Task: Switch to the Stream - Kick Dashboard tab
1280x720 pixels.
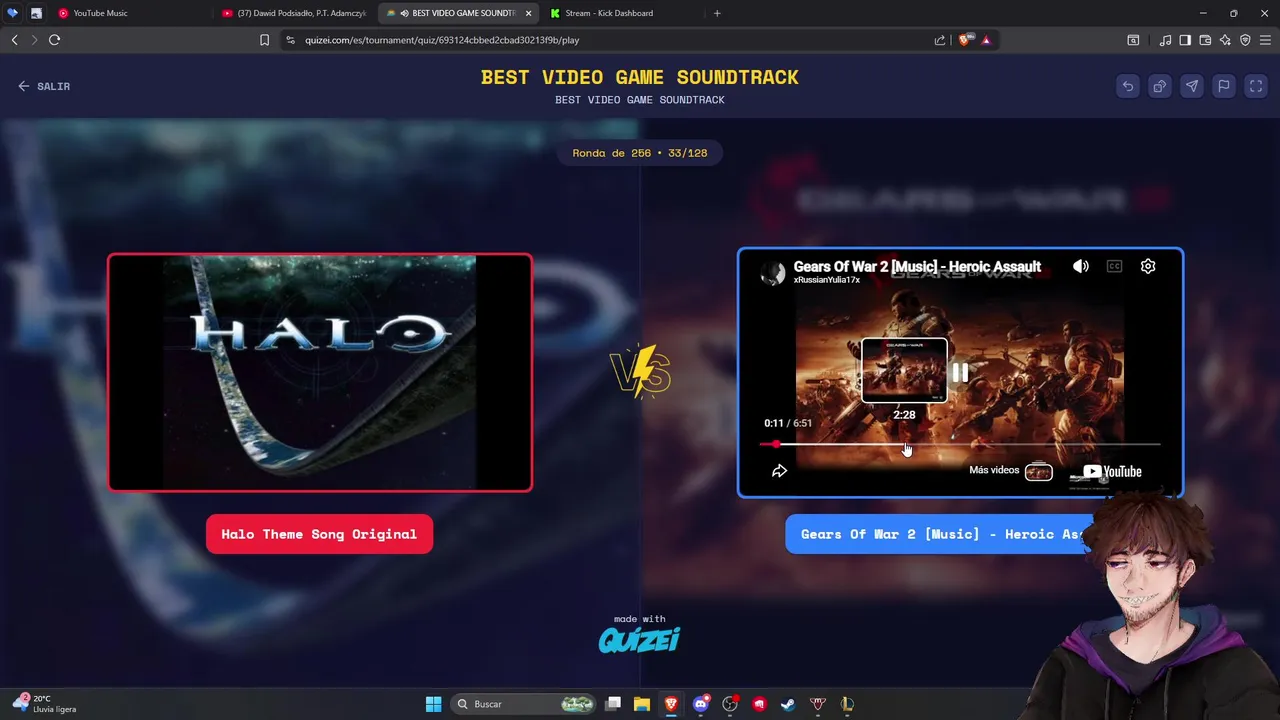Action: tap(622, 13)
